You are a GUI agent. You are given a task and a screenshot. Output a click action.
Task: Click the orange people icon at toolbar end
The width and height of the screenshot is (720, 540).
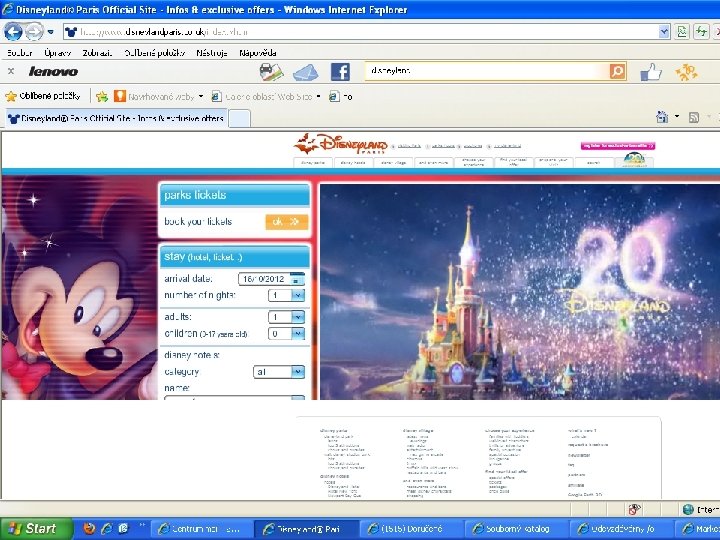tap(686, 72)
